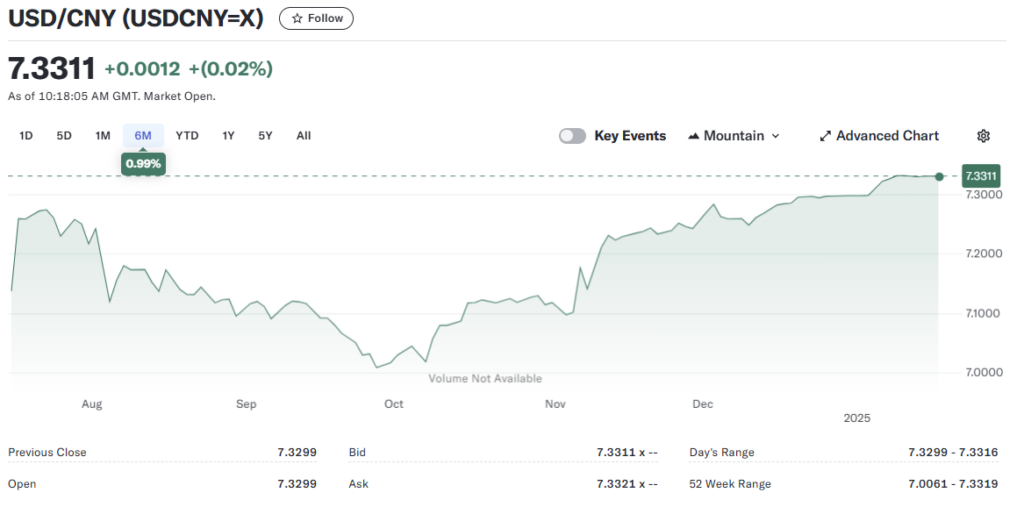Open chart settings gear icon
The image size is (1024, 507).
983,136
